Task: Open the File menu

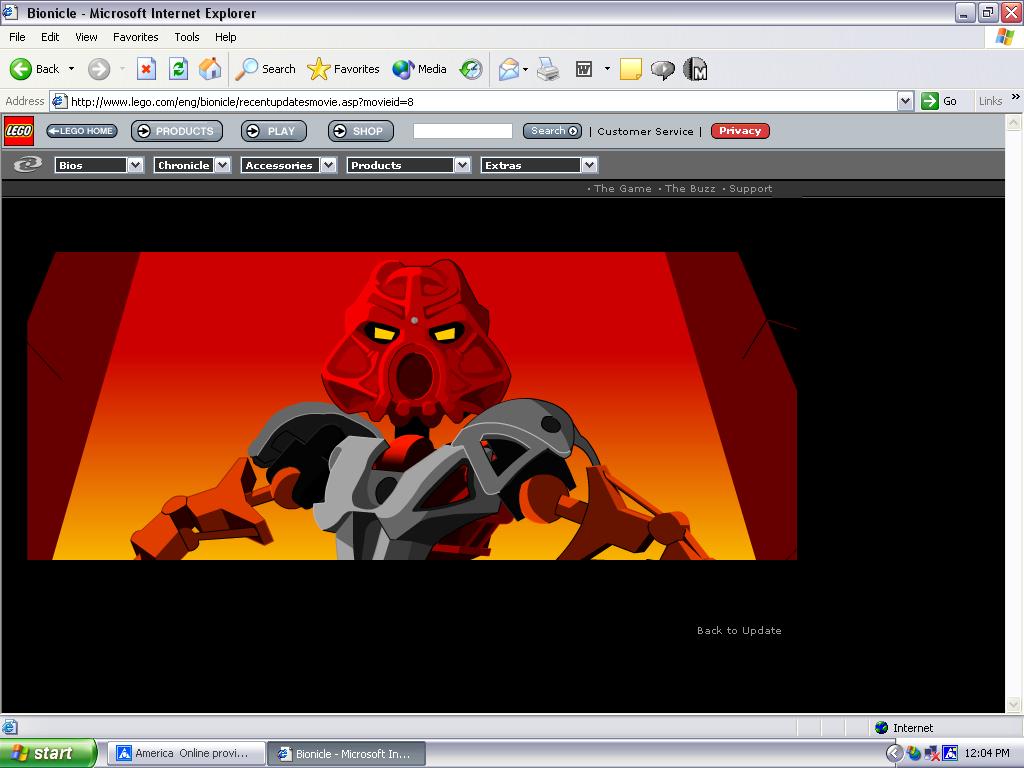Action: point(18,37)
